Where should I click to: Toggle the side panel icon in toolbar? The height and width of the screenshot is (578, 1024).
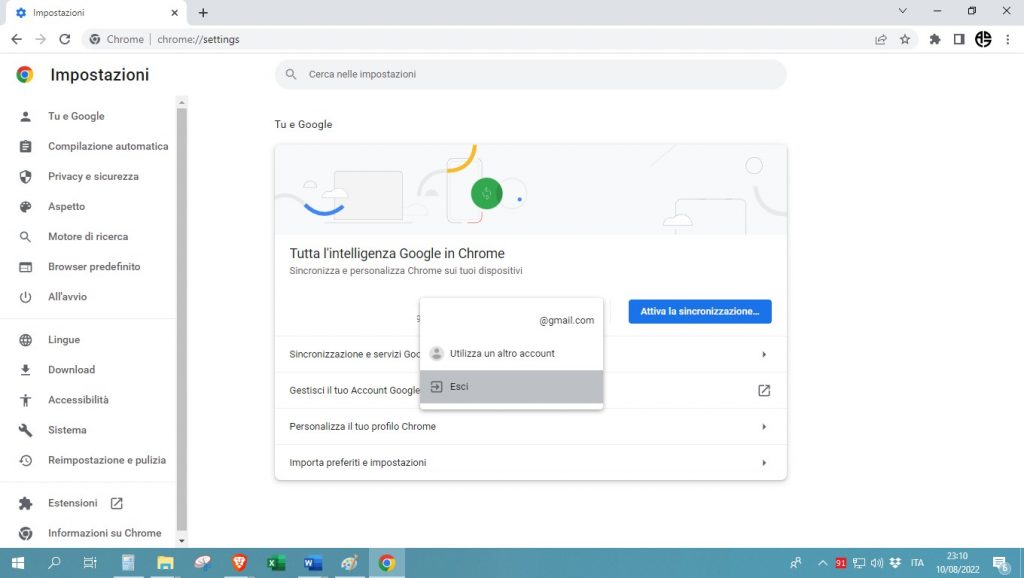(x=959, y=40)
